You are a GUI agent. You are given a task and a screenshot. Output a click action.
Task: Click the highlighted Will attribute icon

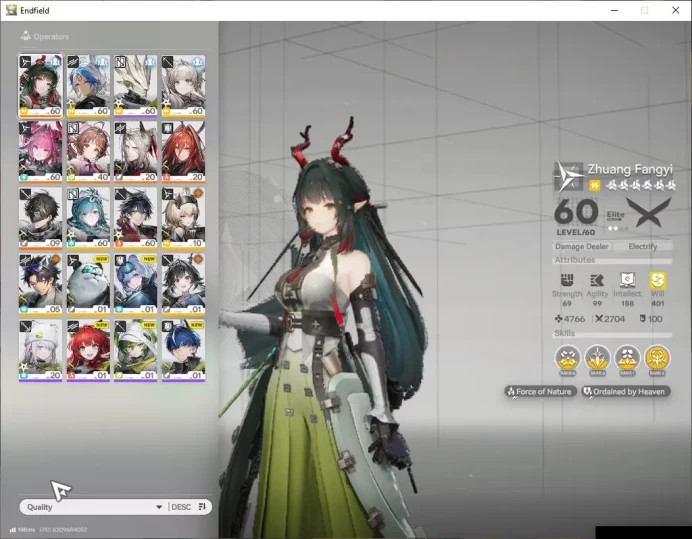[x=658, y=280]
